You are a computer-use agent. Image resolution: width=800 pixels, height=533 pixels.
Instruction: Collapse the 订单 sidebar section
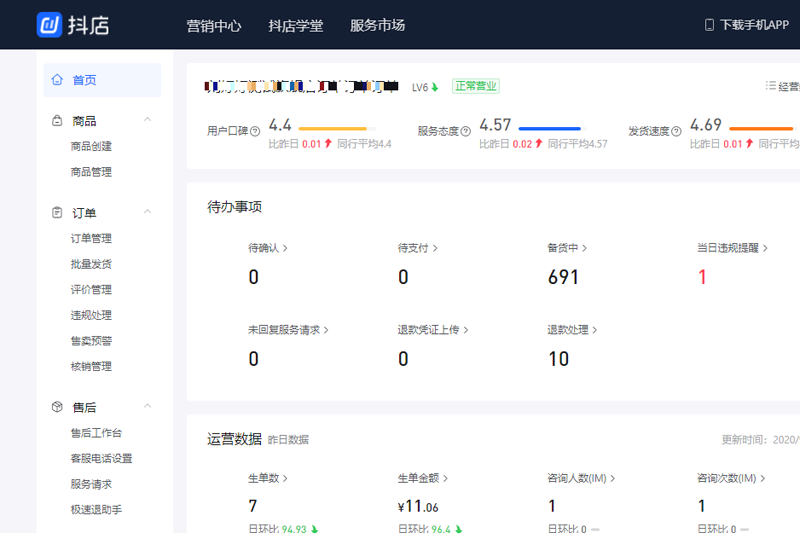click(x=147, y=213)
